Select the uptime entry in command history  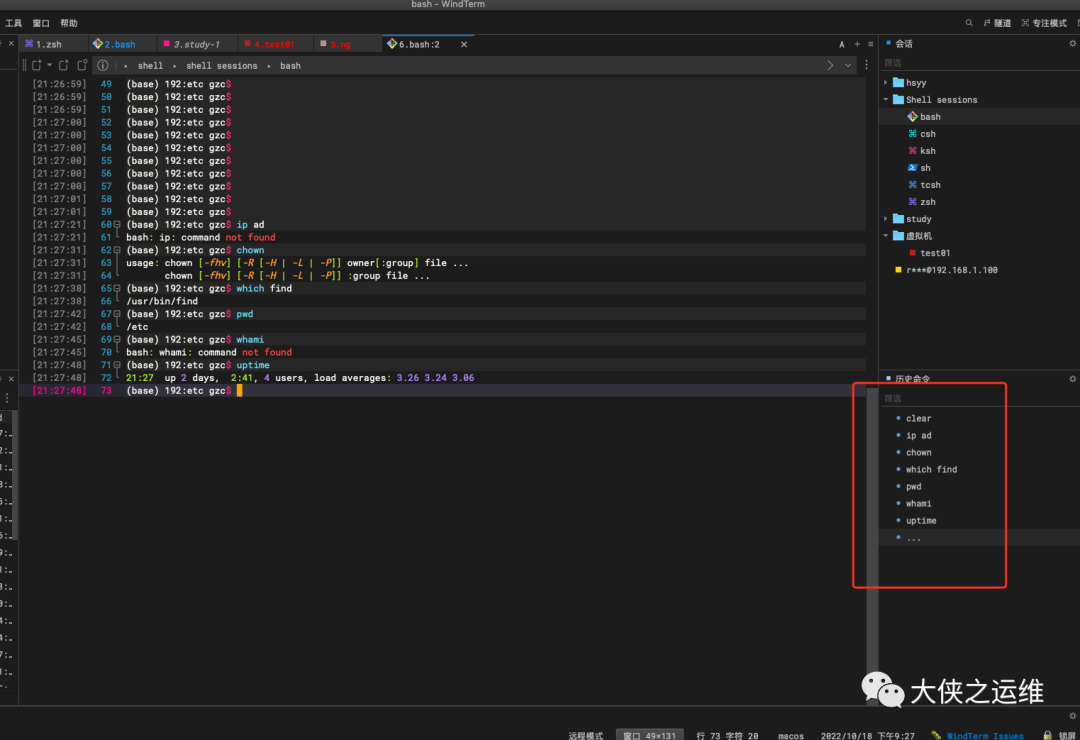(x=979, y=521)
